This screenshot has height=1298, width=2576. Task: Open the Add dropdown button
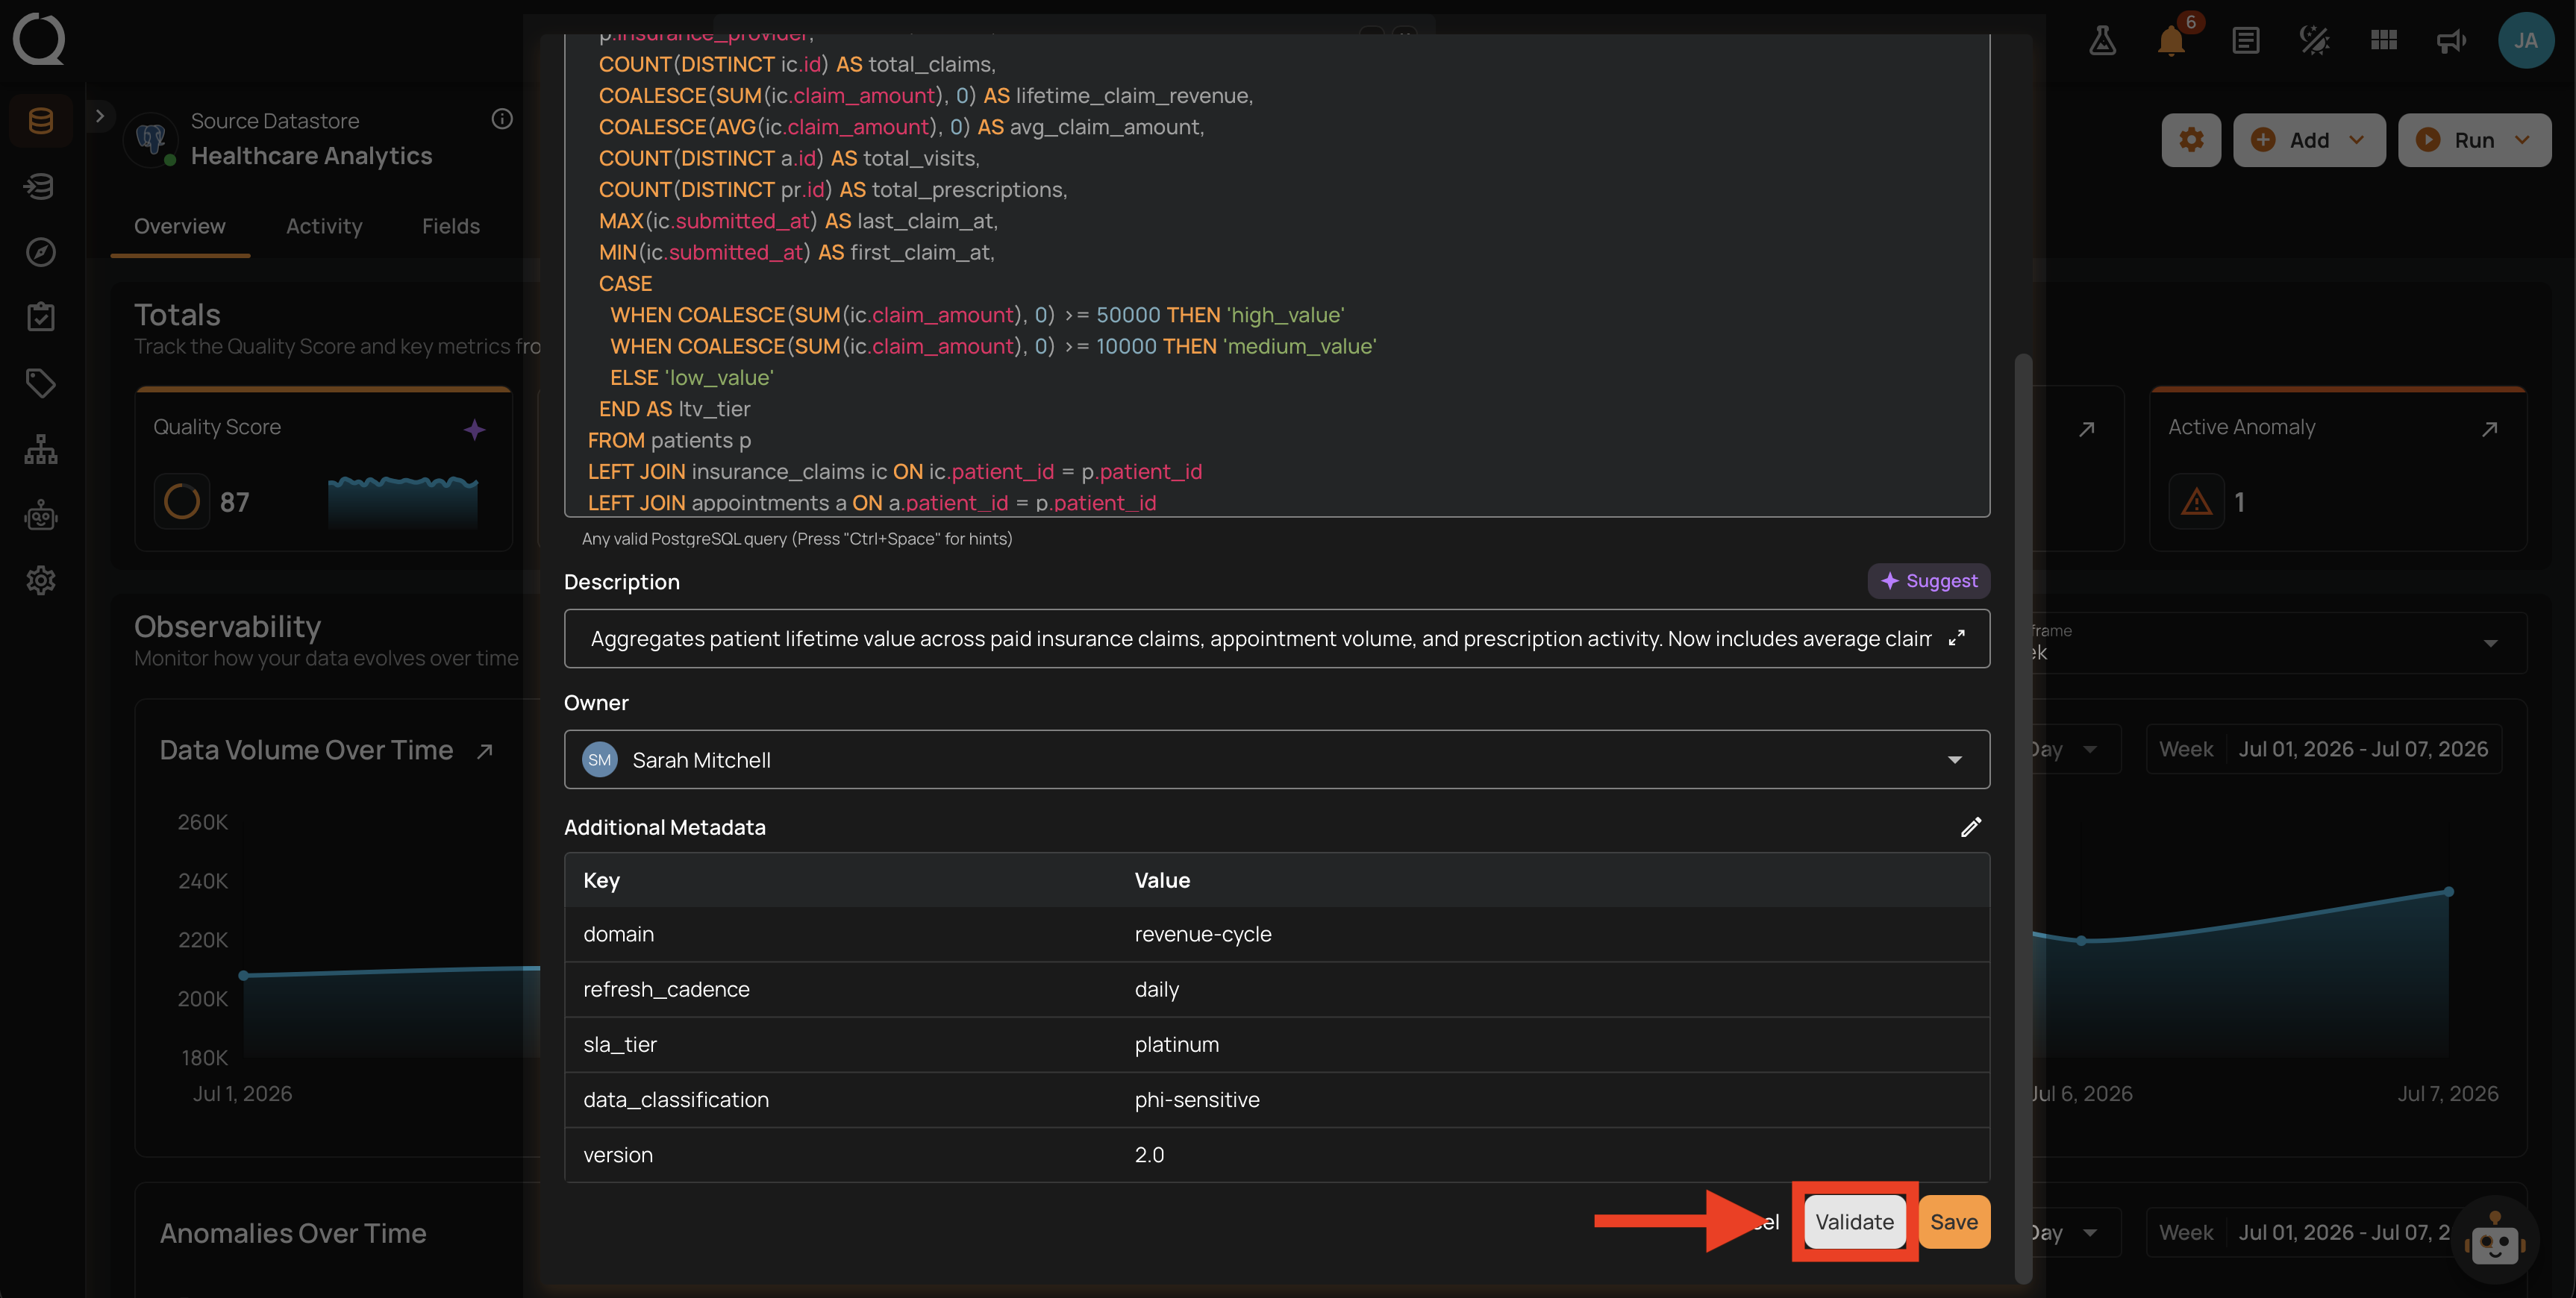[x=2309, y=140]
